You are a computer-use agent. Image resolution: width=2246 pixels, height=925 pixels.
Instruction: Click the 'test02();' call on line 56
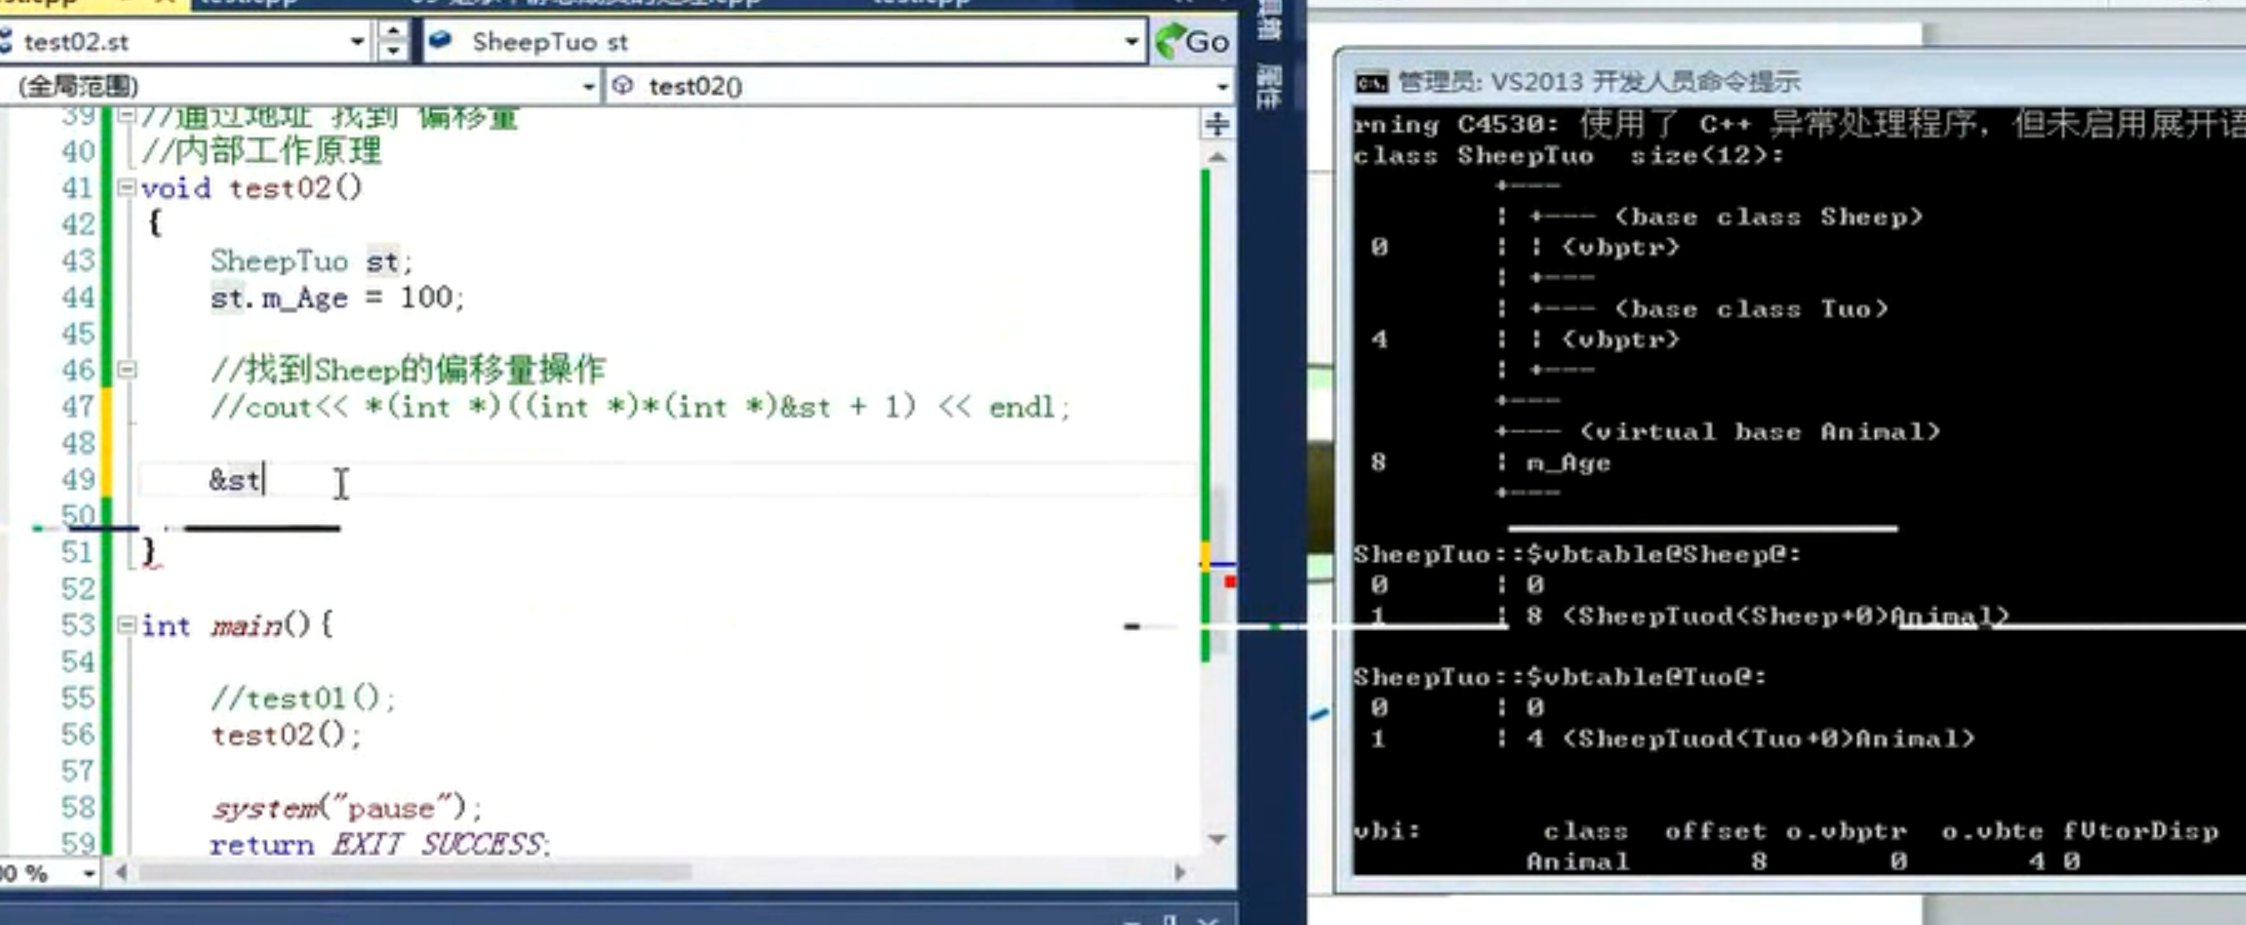point(285,735)
